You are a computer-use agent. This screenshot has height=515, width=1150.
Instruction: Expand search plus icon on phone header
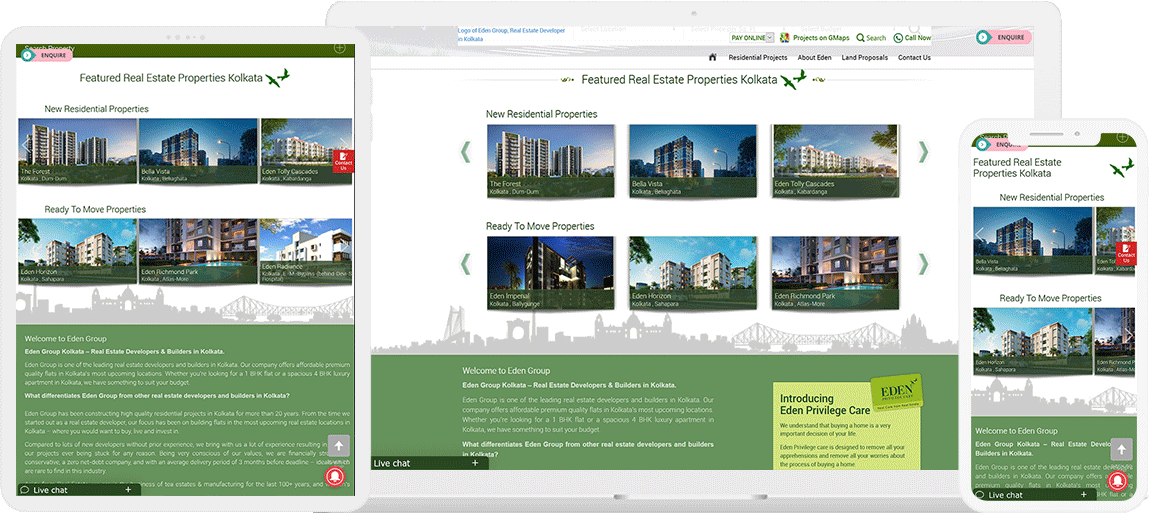point(1122,137)
